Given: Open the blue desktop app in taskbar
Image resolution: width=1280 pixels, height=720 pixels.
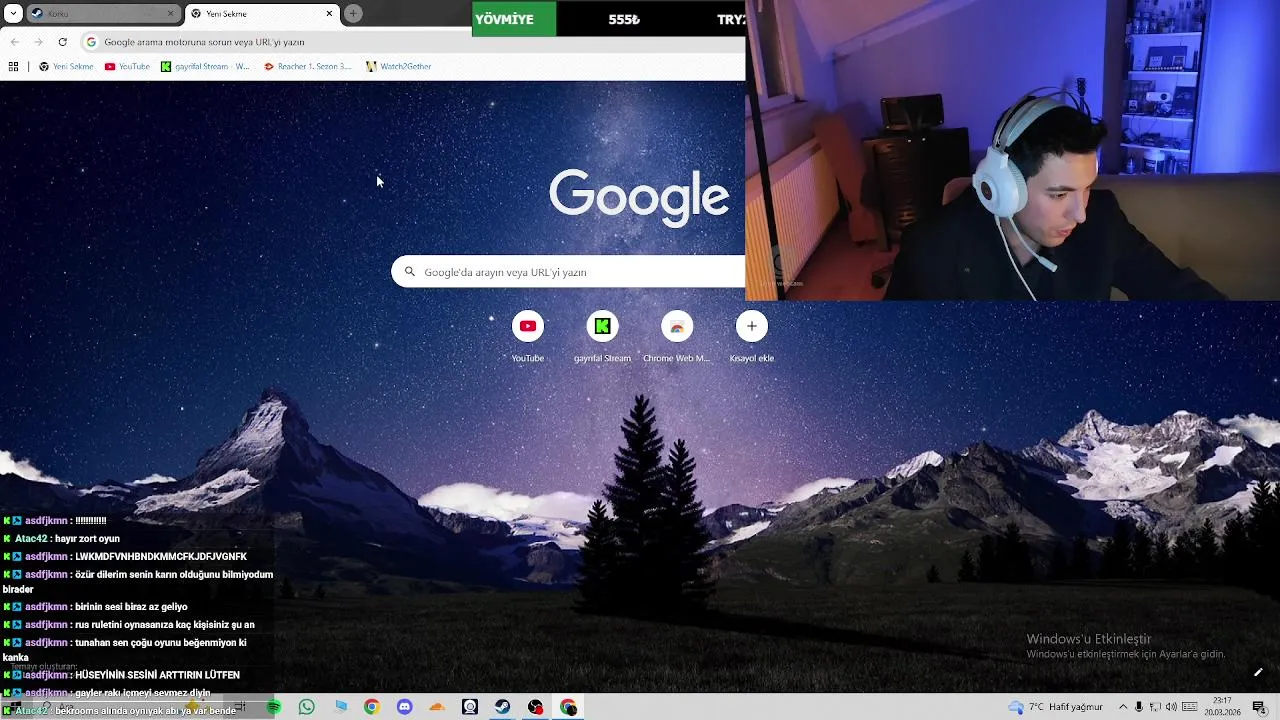Looking at the screenshot, I should pos(341,707).
